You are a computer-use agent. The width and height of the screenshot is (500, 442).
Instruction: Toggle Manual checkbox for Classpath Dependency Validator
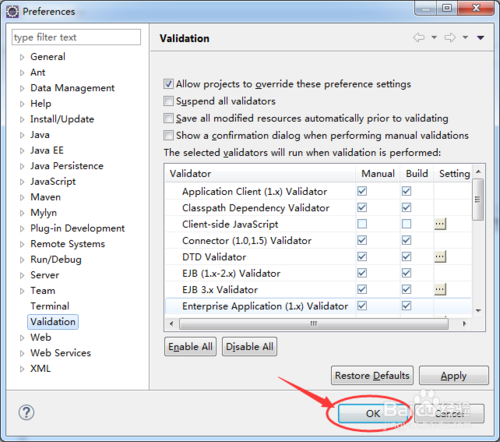pos(362,207)
